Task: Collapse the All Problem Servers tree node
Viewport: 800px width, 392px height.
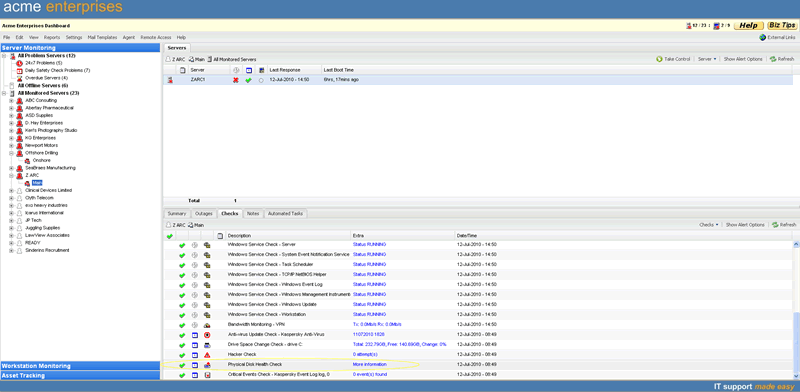Action: (4, 56)
